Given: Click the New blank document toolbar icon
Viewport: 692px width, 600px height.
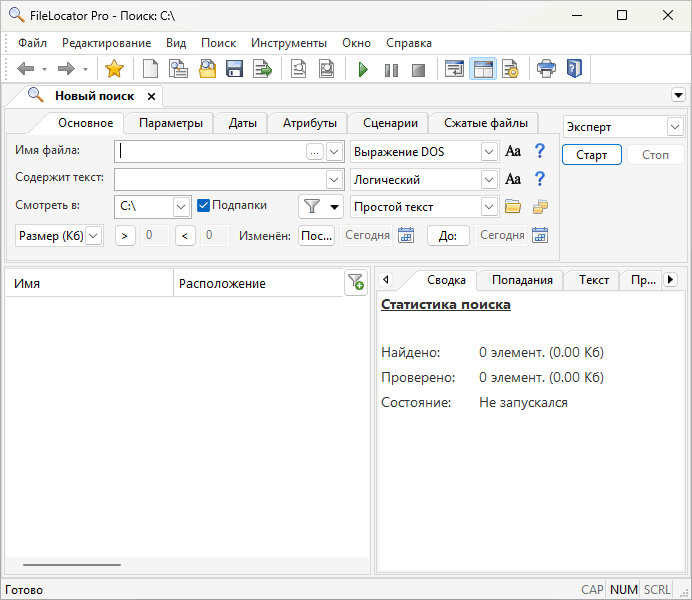Looking at the screenshot, I should click(151, 69).
